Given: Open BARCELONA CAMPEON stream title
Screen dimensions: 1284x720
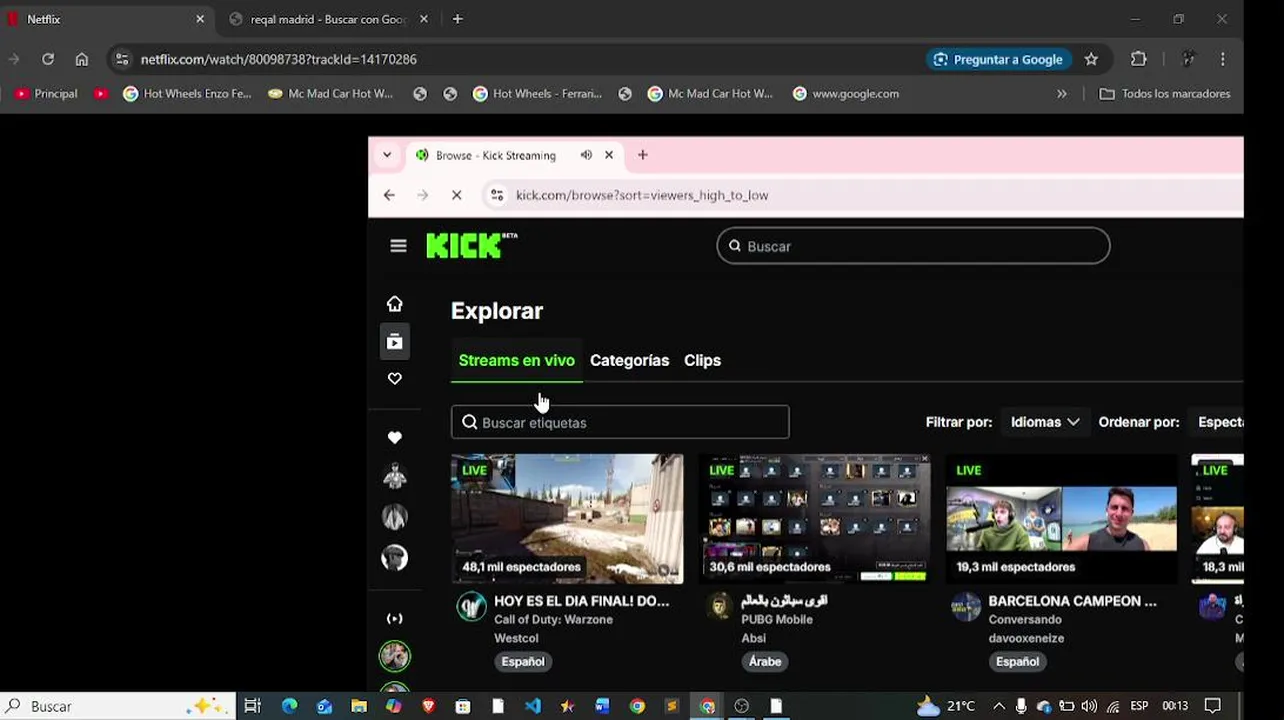Looking at the screenshot, I should click(1072, 601).
